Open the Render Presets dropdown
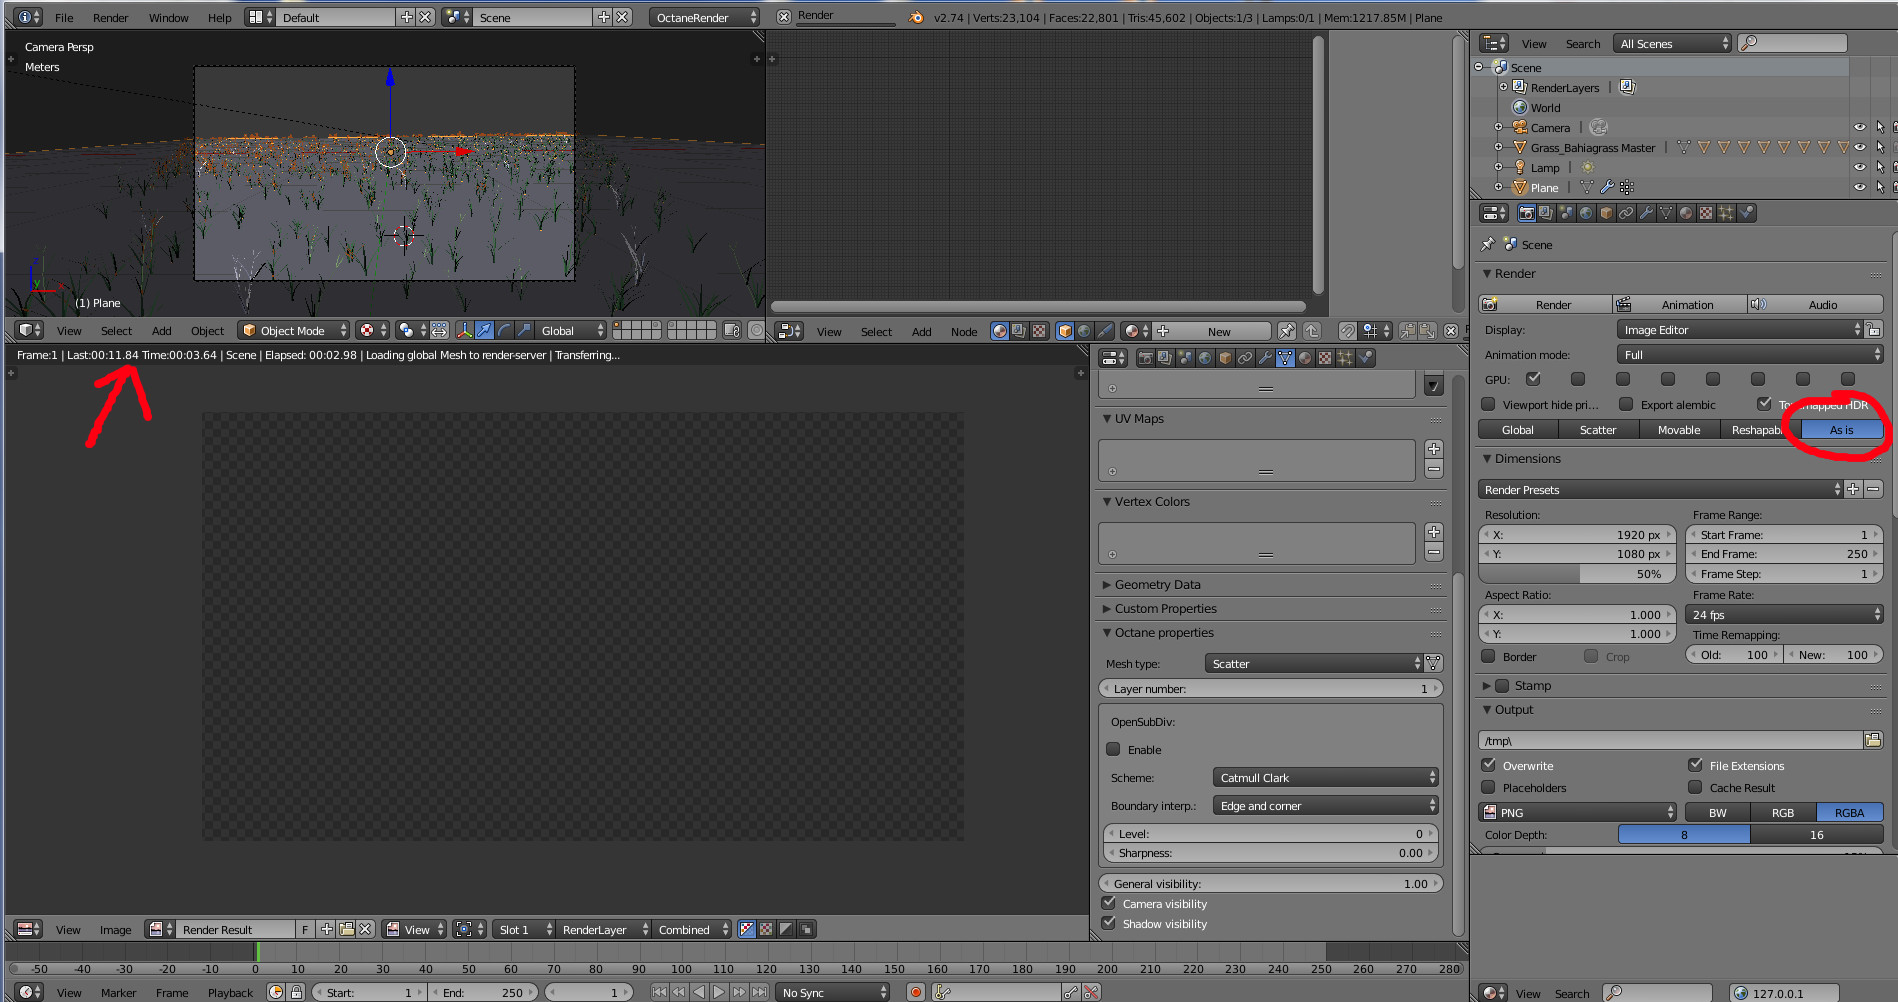The height and width of the screenshot is (1002, 1898). [1660, 489]
